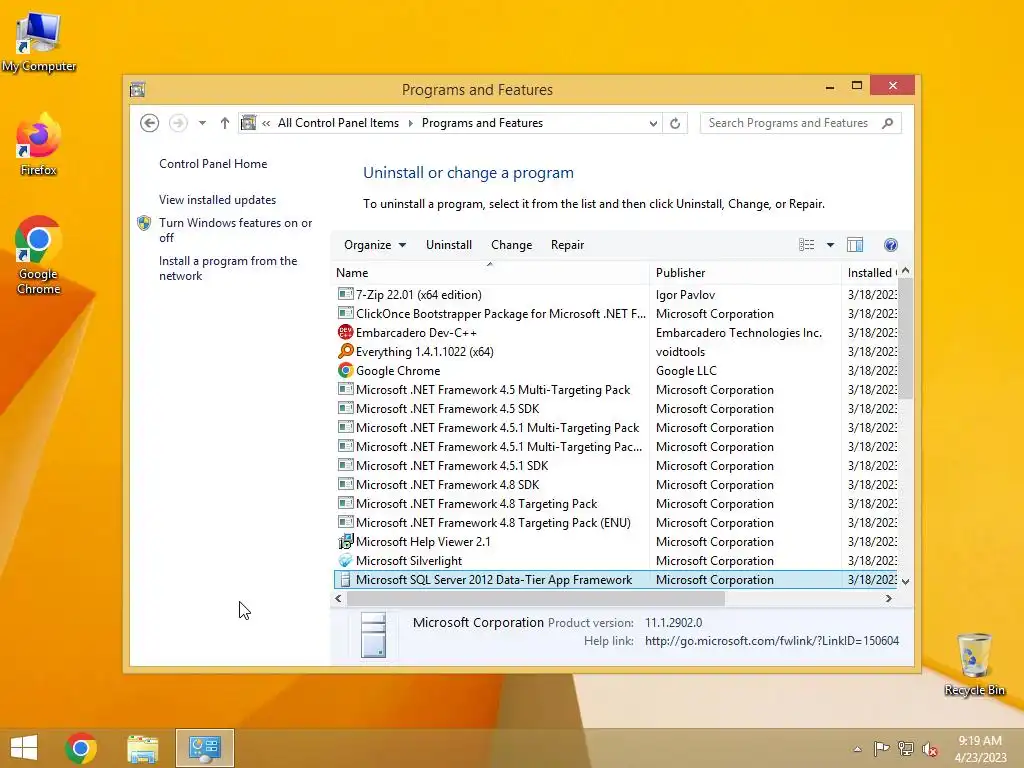Click the Control Panel taskbar button
The height and width of the screenshot is (768, 1024).
pyautogui.click(x=204, y=748)
